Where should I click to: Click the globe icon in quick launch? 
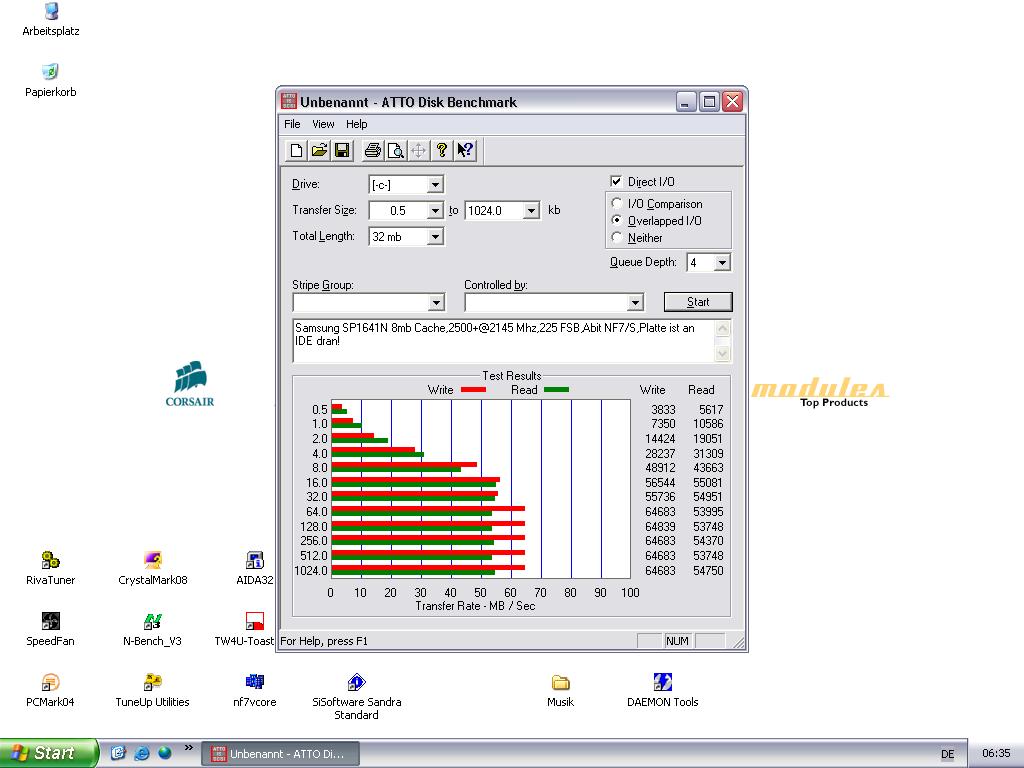click(x=165, y=753)
